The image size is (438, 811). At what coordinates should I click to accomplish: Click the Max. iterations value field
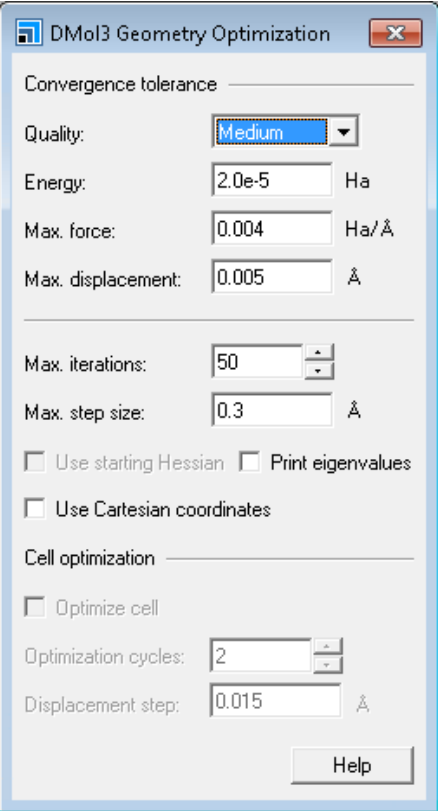coord(258,362)
